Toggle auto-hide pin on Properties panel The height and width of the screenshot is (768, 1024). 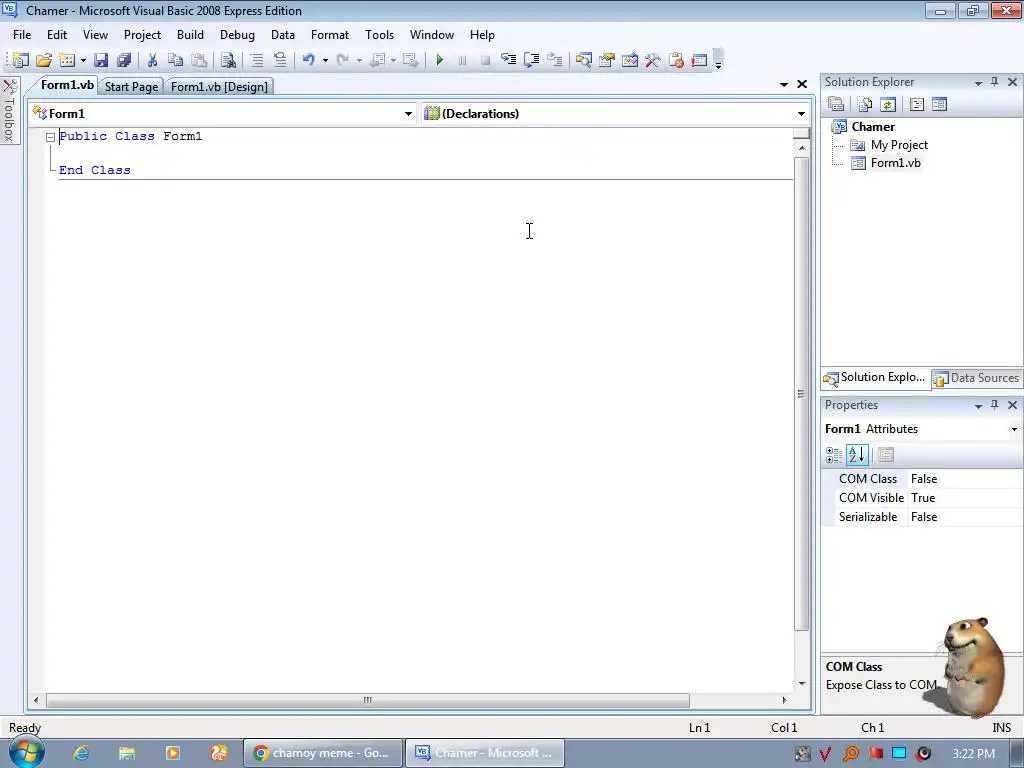[995, 405]
